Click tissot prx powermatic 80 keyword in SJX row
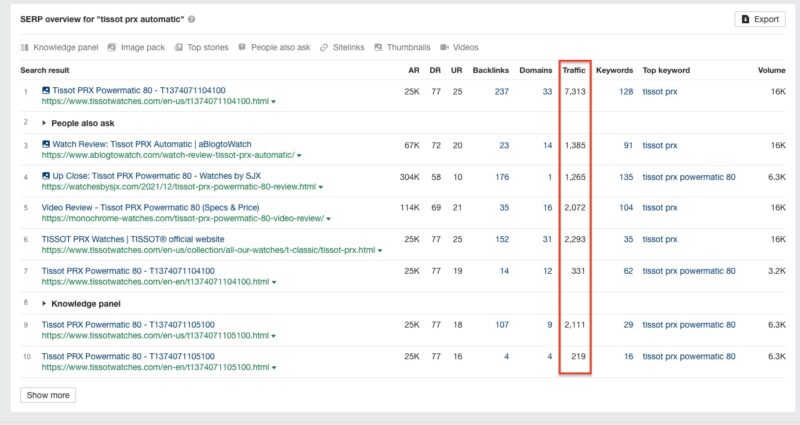 point(689,177)
